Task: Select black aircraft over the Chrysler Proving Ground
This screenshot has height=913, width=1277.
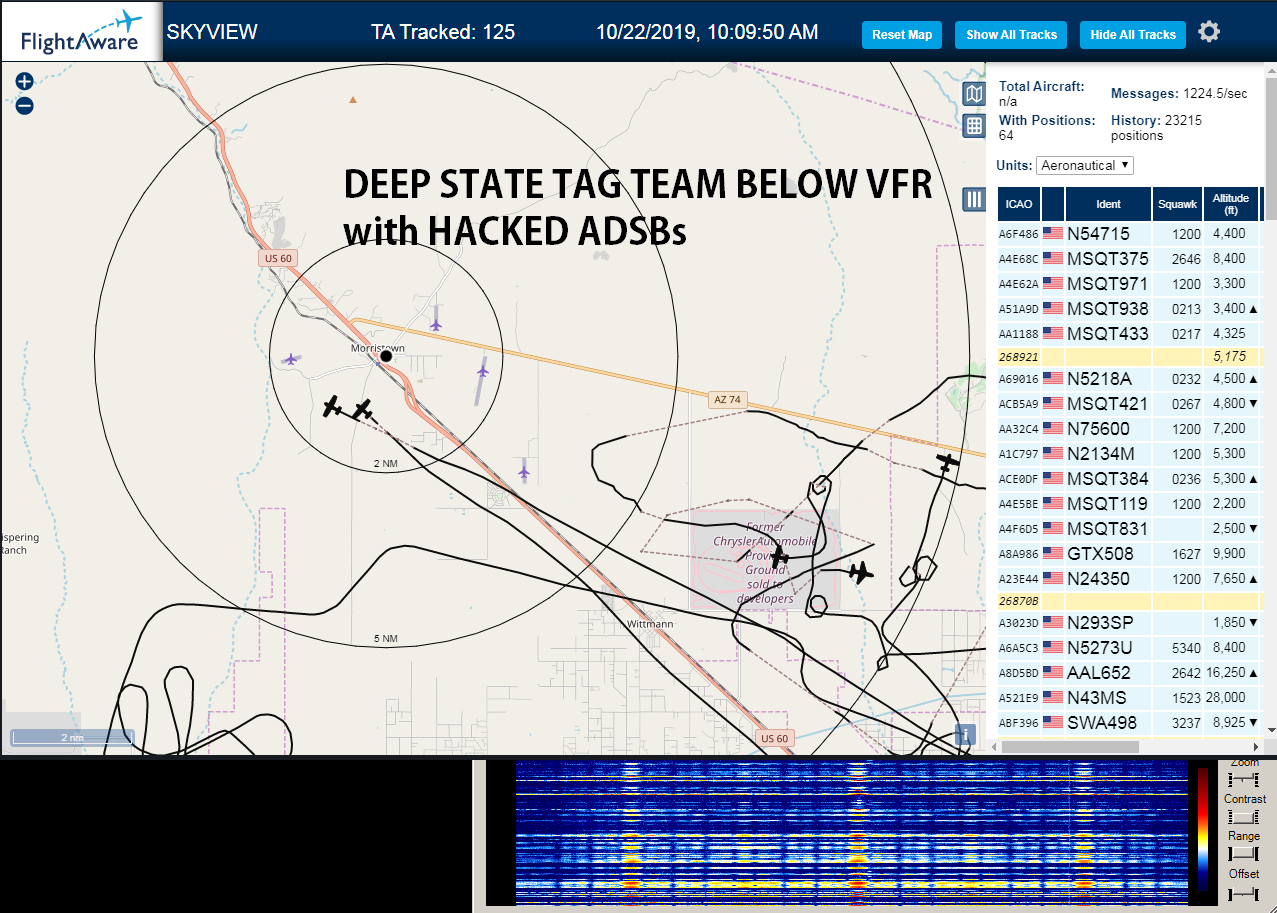Action: click(x=779, y=558)
